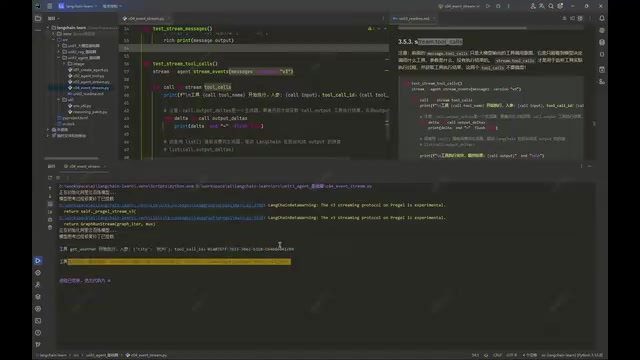Click the Debug bug icon in toolbar

pyautogui.click(x=498, y=6)
